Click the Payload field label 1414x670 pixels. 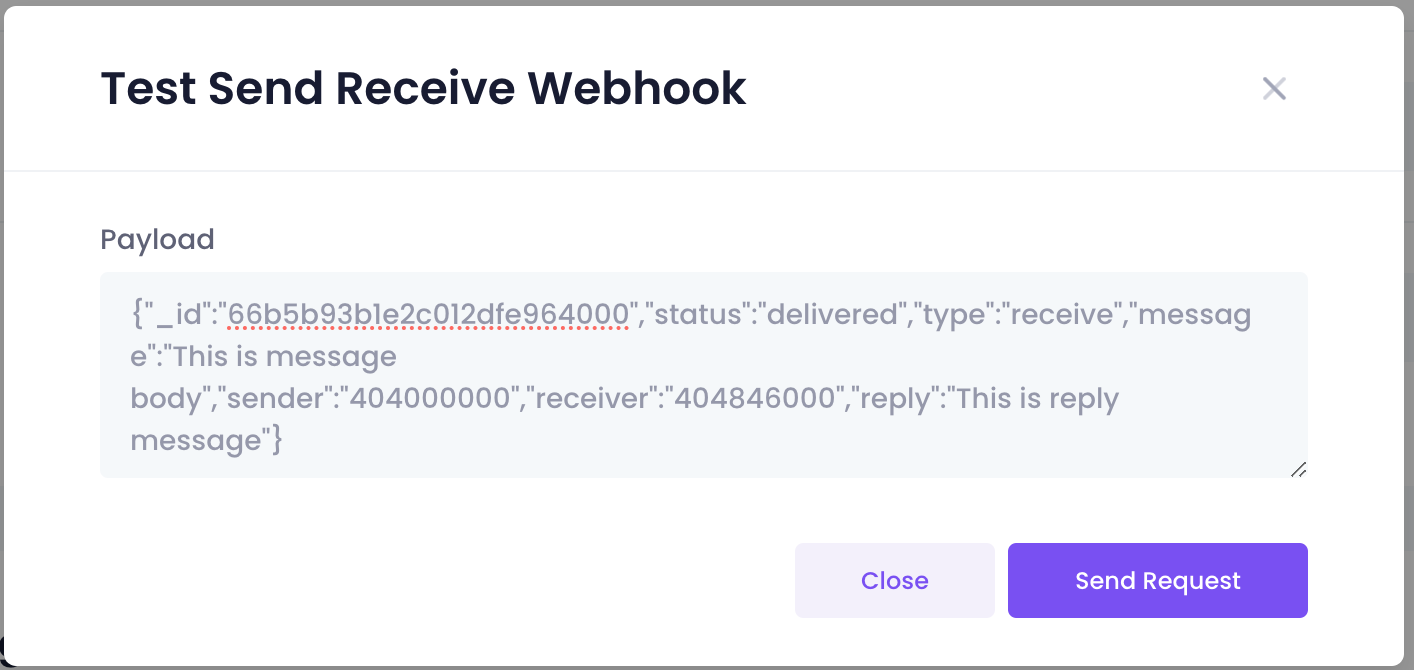157,240
